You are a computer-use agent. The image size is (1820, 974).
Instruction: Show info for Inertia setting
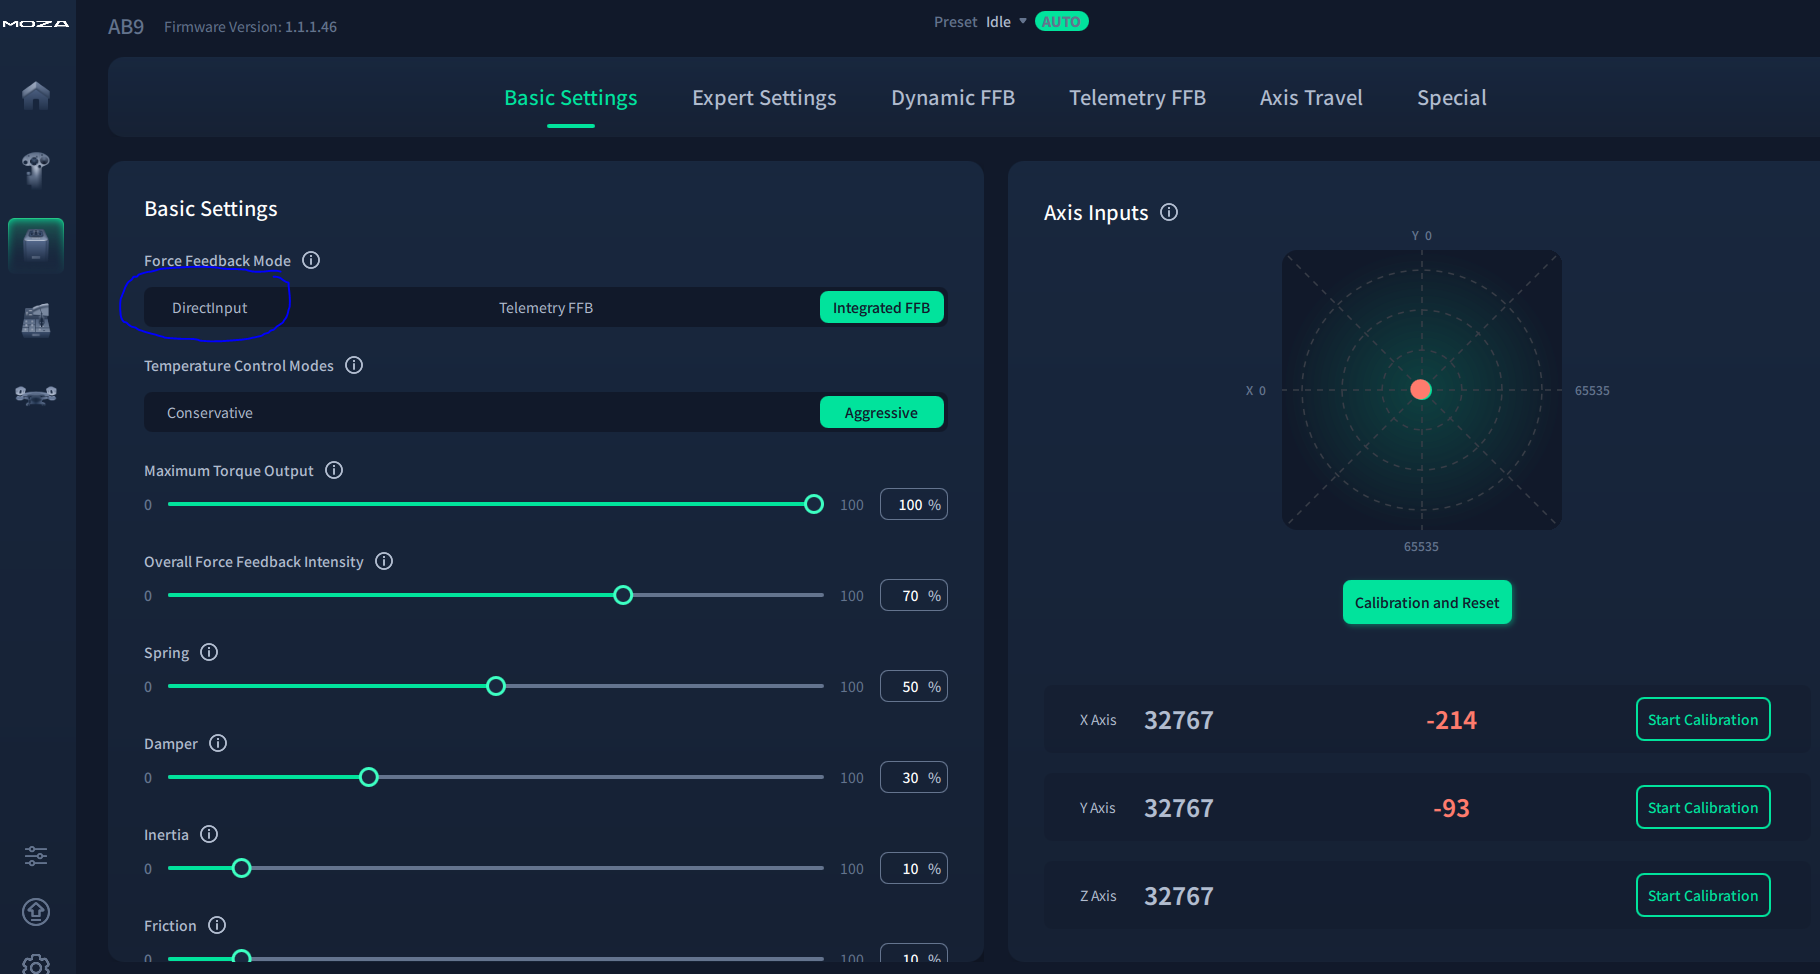click(209, 834)
